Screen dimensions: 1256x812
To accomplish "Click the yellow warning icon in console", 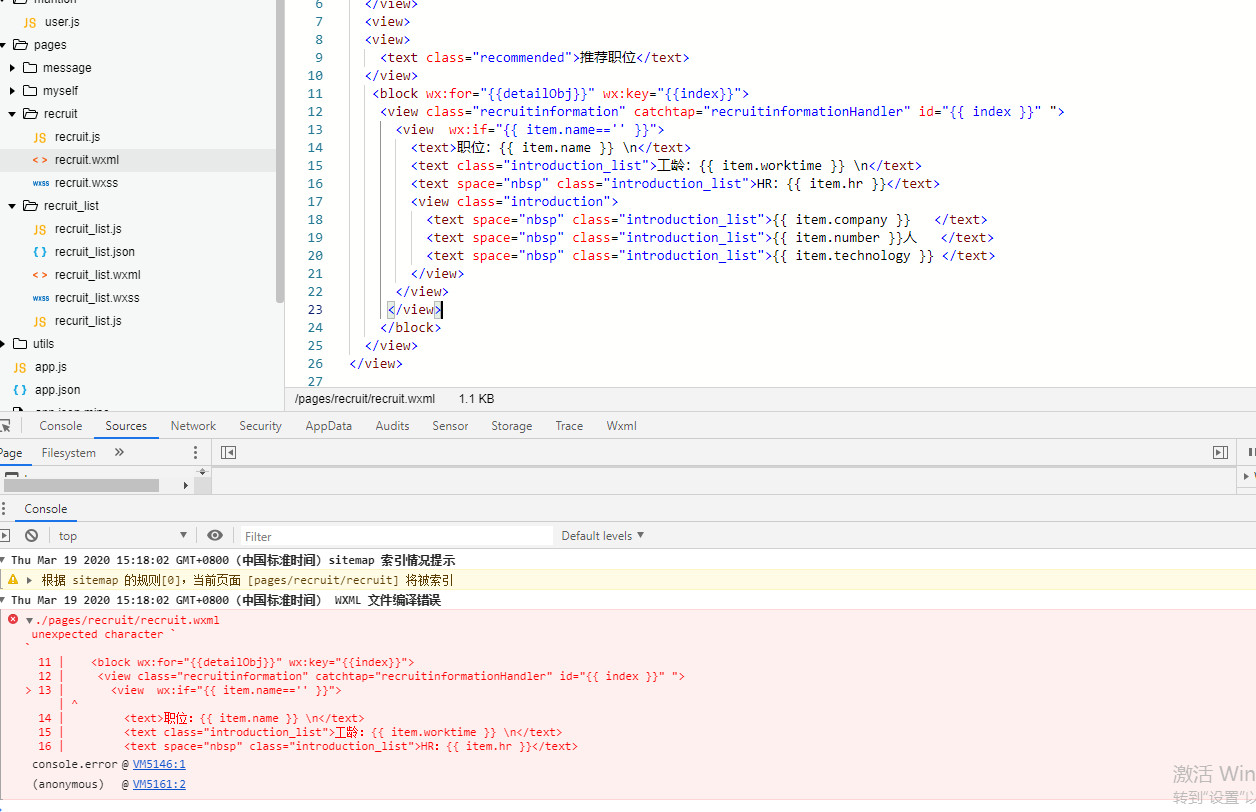I will [13, 580].
